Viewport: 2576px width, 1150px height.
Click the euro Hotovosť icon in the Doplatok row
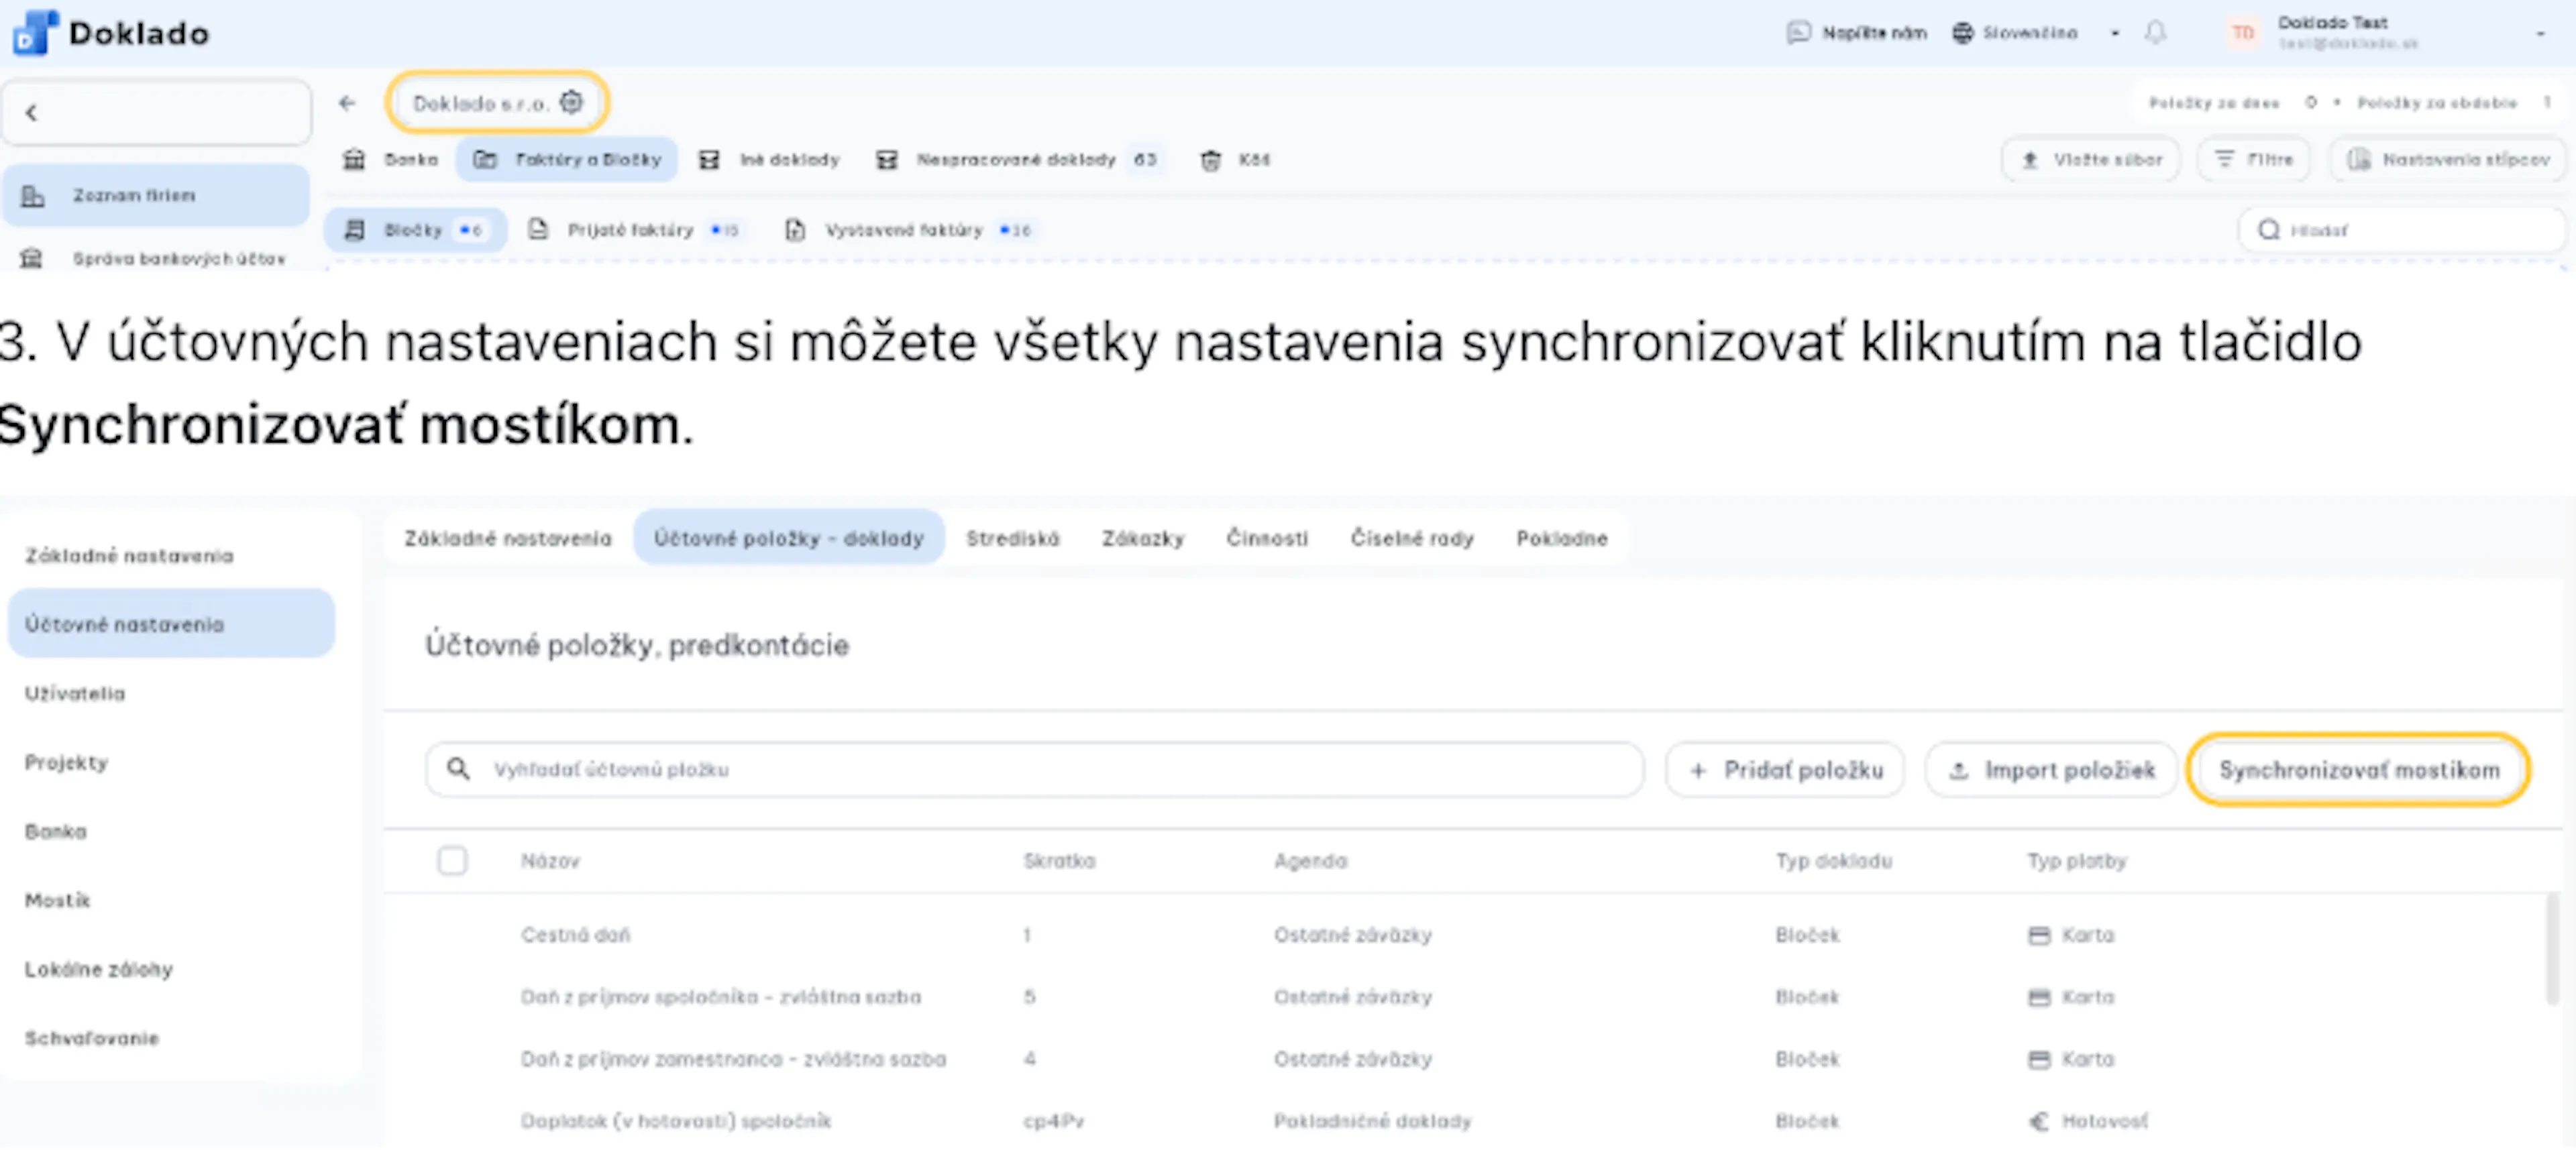(x=2039, y=1122)
